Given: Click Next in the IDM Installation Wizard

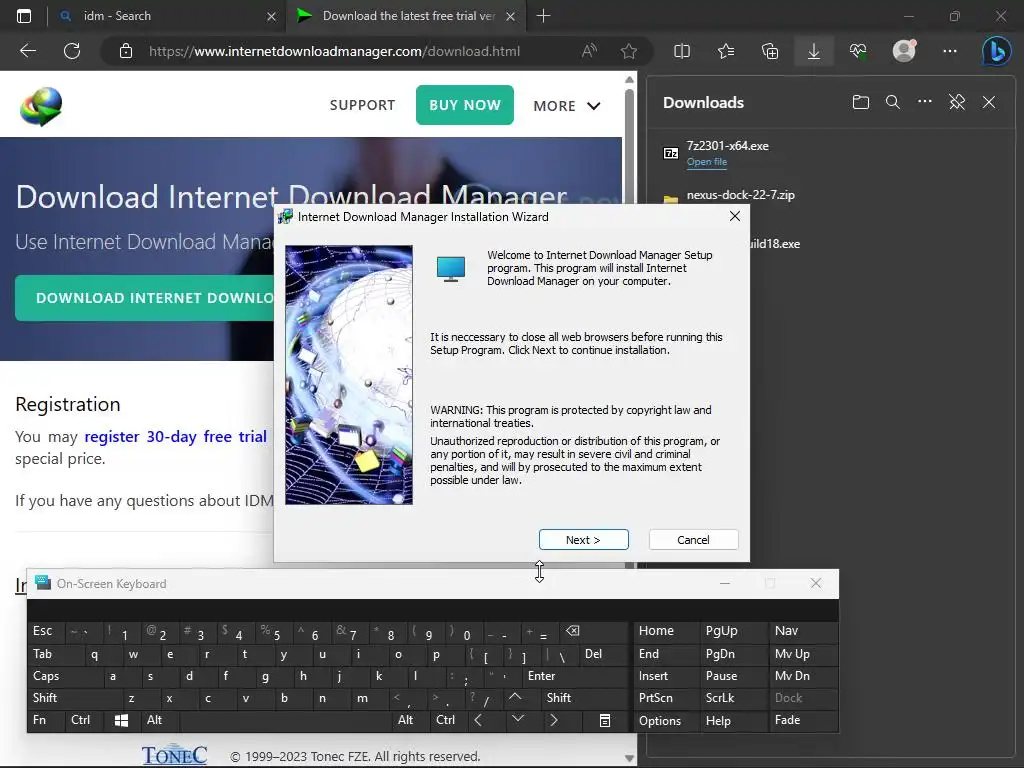Looking at the screenshot, I should pos(583,539).
